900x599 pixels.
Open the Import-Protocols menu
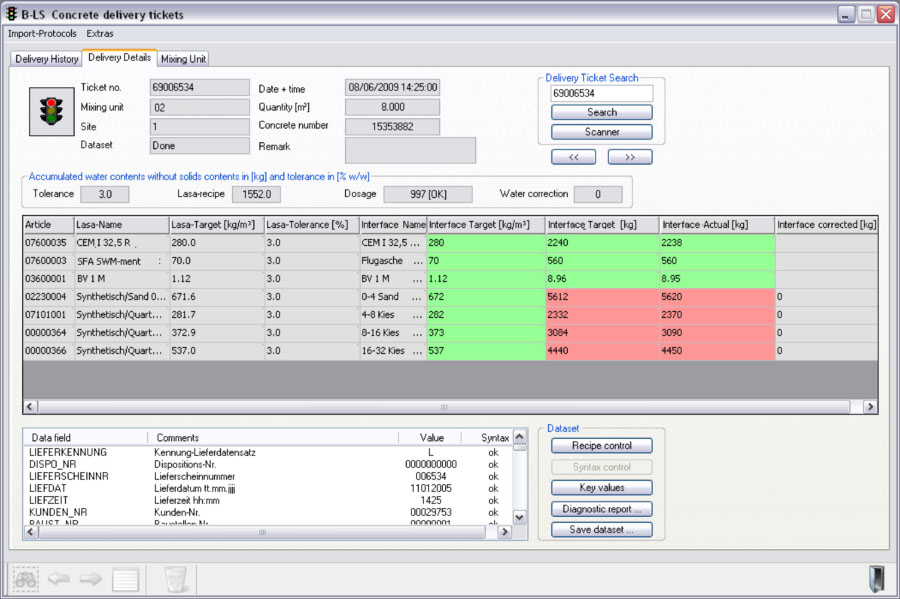(x=42, y=33)
